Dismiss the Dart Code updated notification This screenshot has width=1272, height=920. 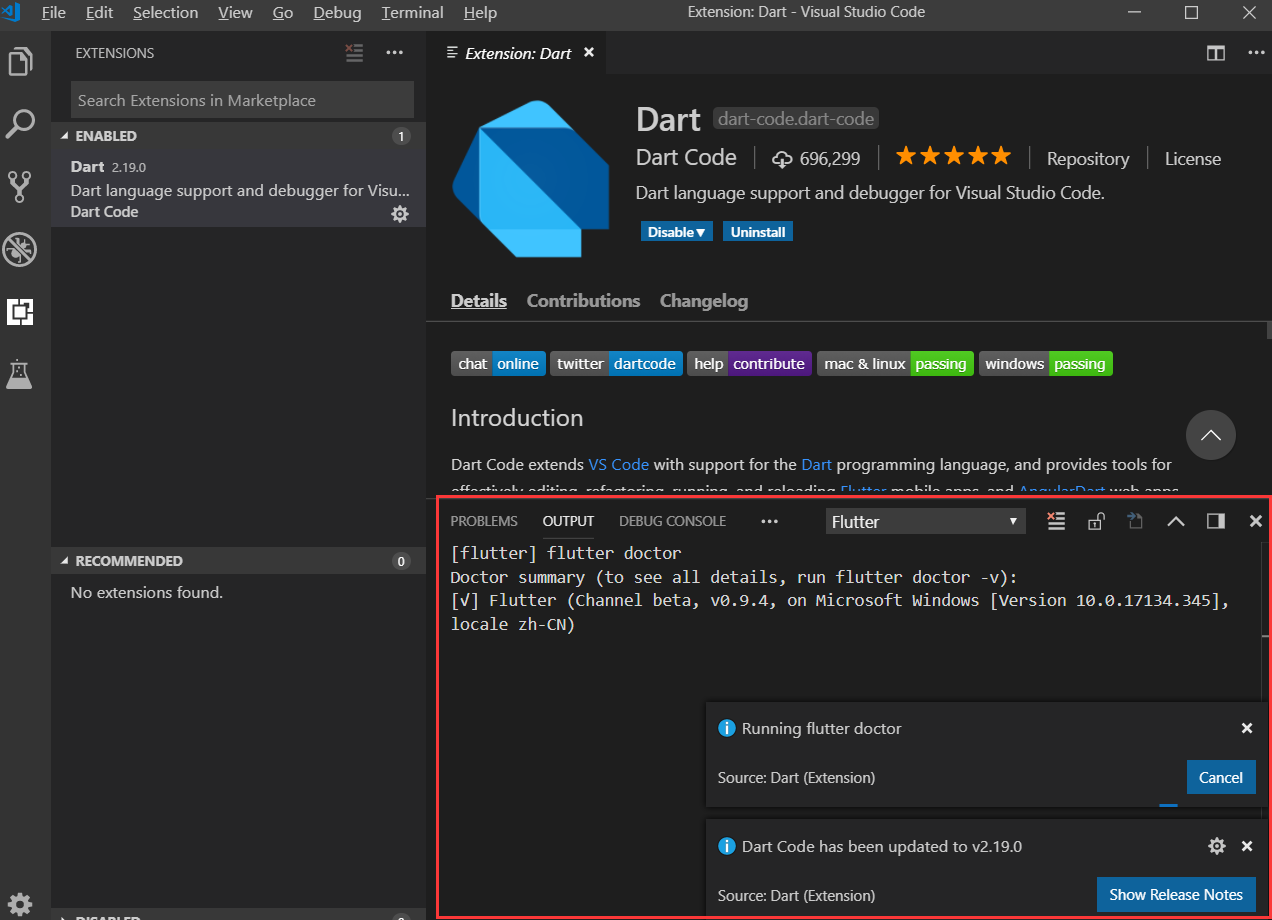[1247, 846]
